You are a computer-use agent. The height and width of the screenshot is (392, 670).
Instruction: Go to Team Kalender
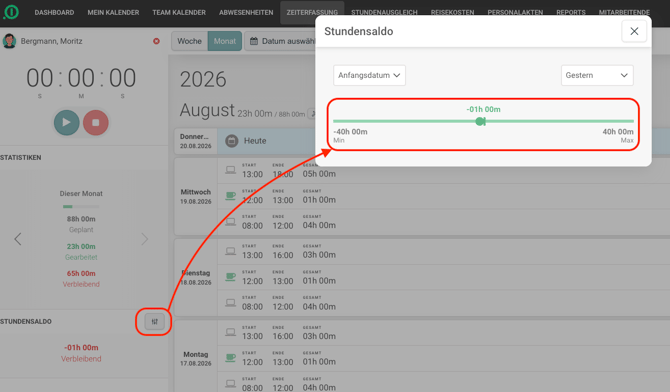(179, 12)
